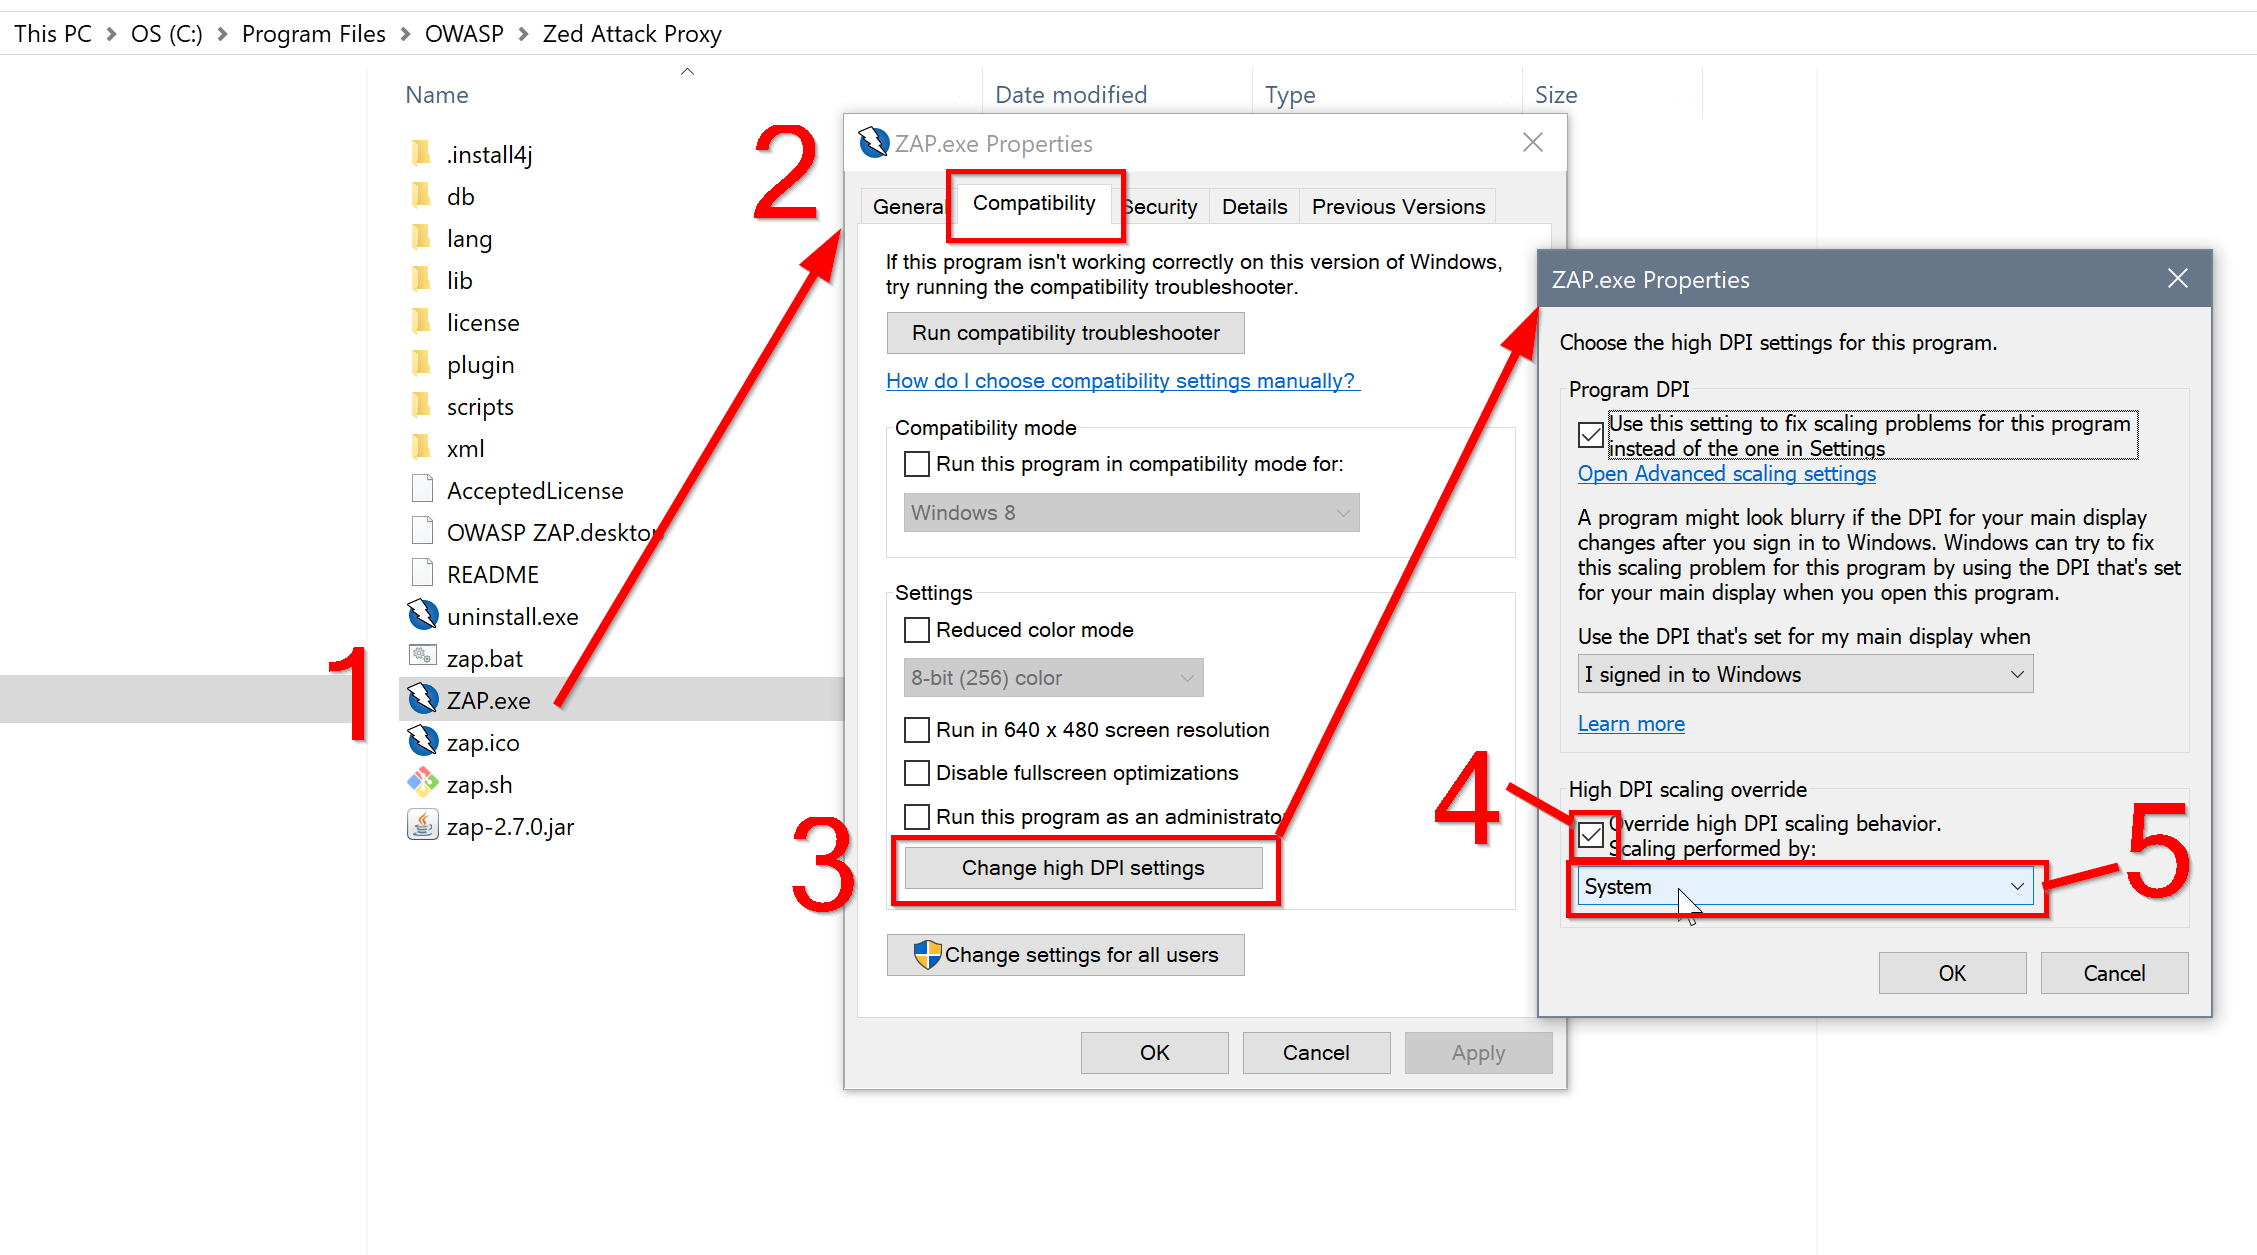Toggle Run this program as an administrator
This screenshot has height=1255, width=2257.
pyautogui.click(x=916, y=816)
